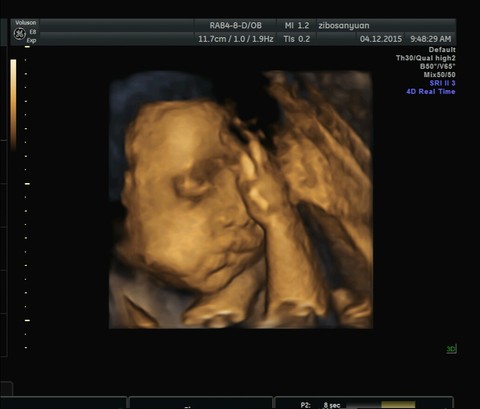480x409 pixels.
Task: Click the zibosanyuan institution name field
Action: 344,25
